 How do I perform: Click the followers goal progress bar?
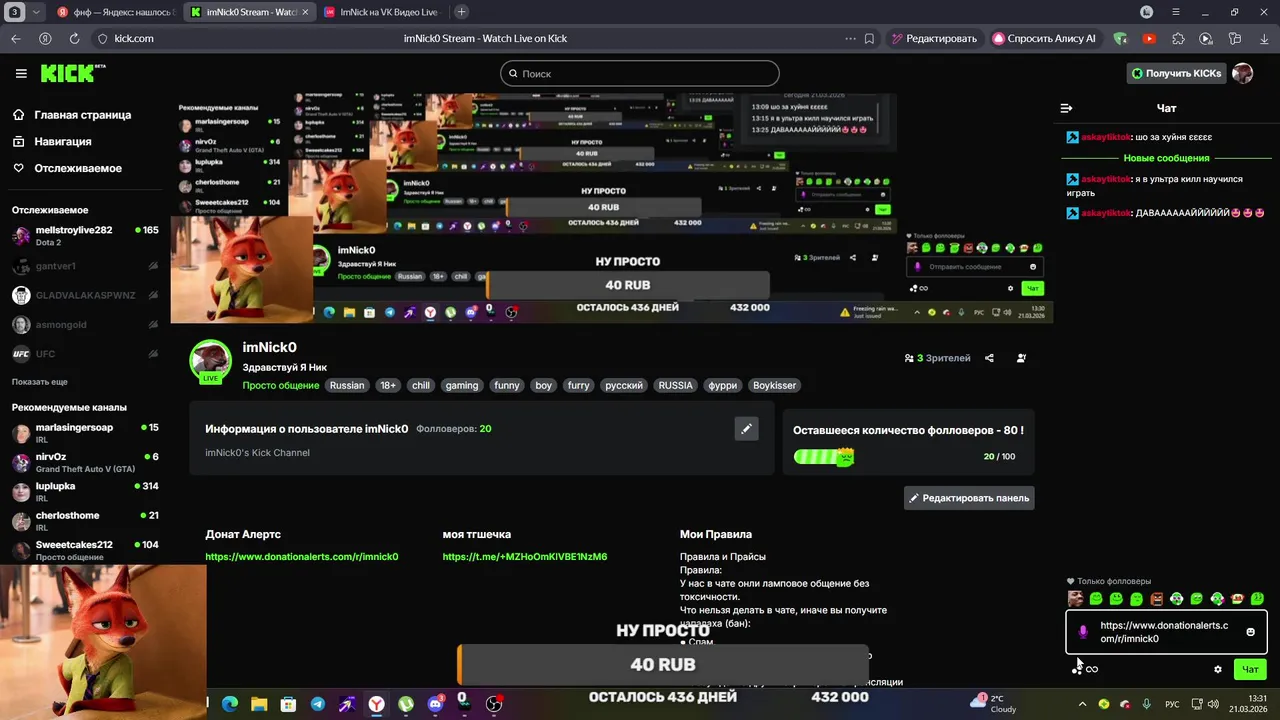pos(823,457)
